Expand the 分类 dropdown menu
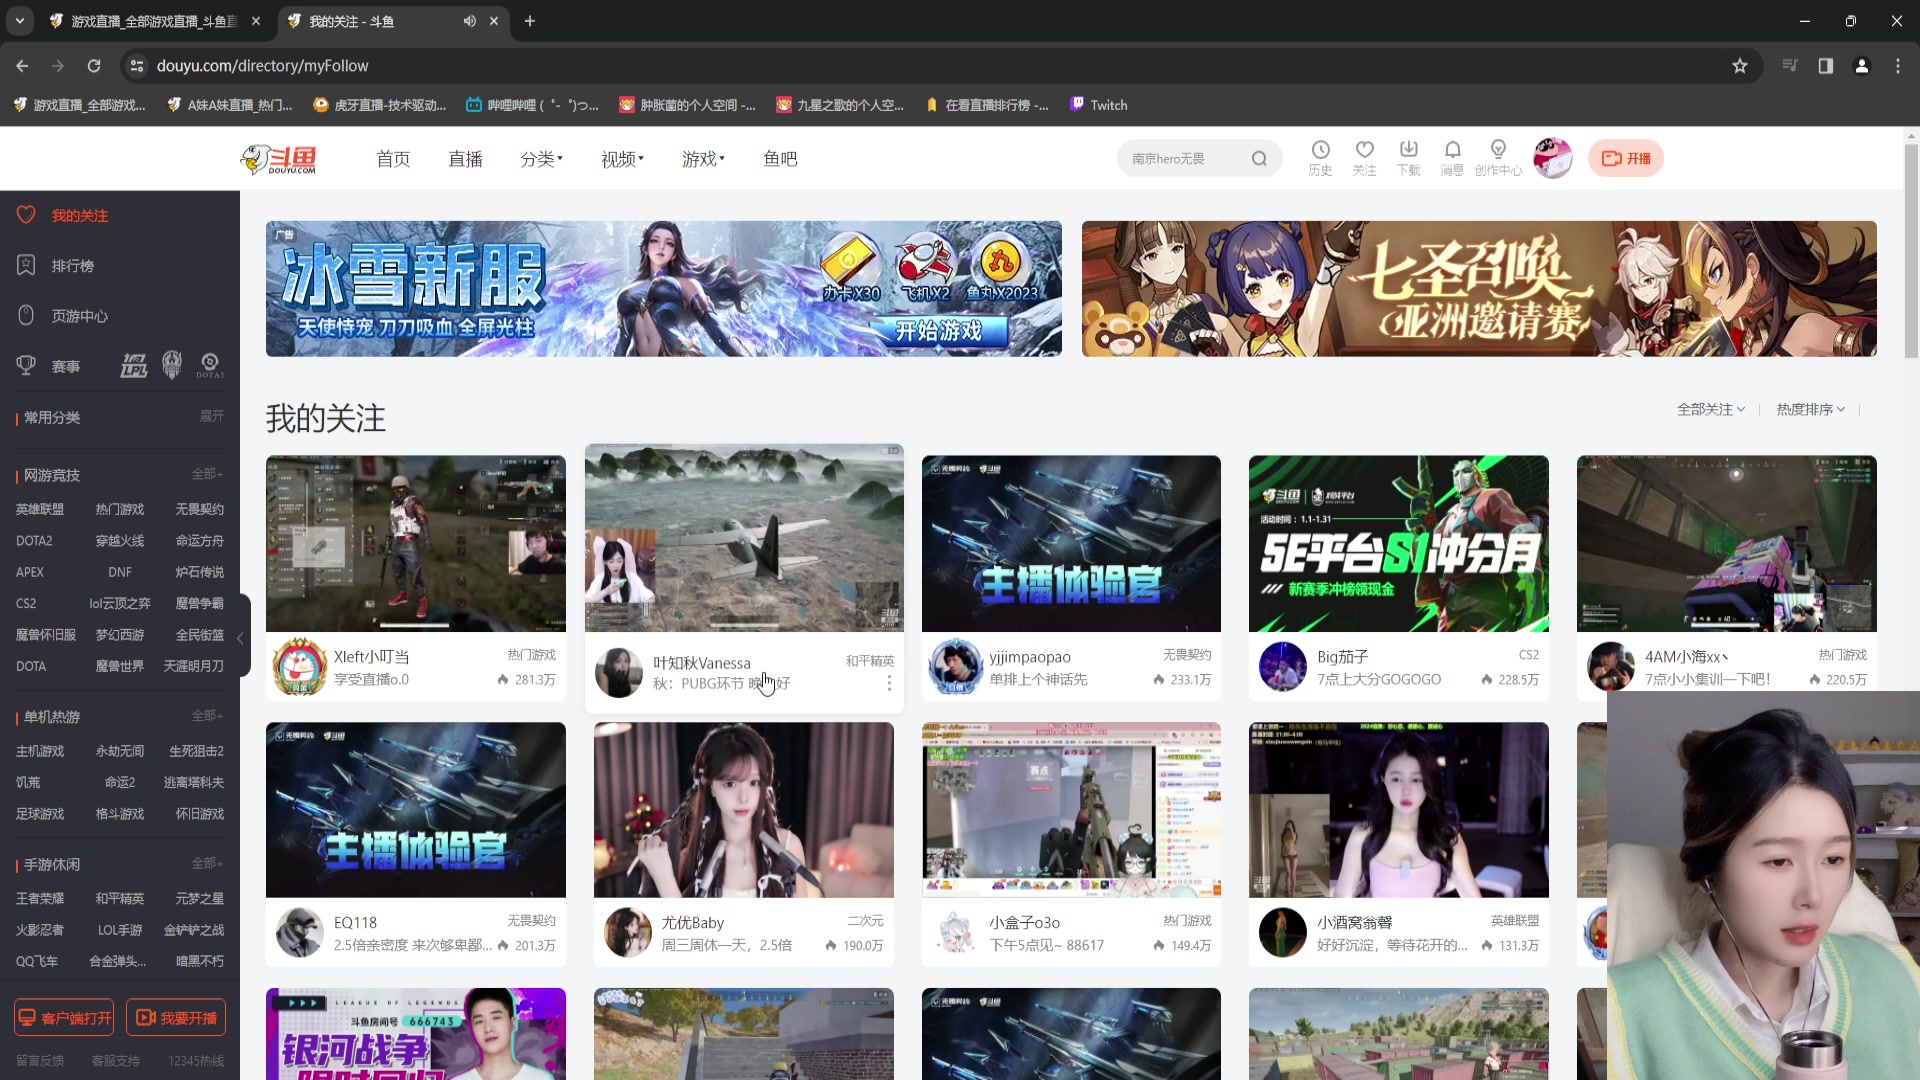This screenshot has width=1920, height=1080. click(541, 159)
